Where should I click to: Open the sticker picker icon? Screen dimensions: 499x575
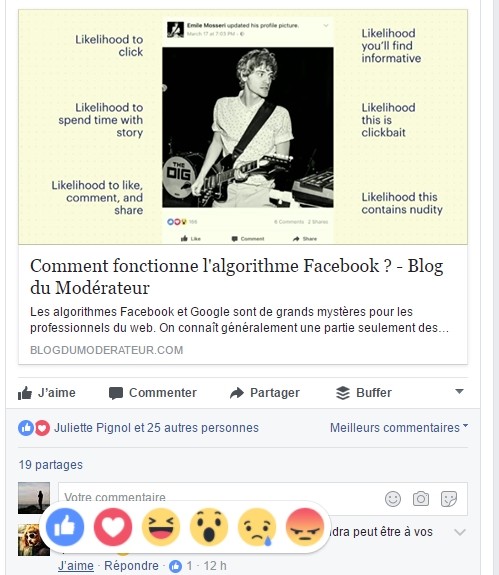tap(449, 499)
